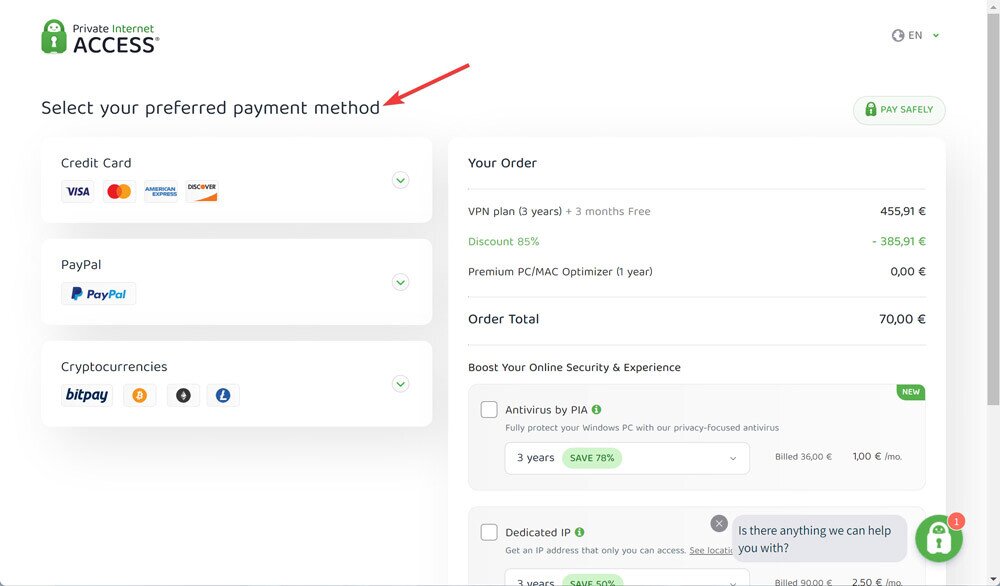Click the Bitcoin icon
Screen dimensions: 1000x586
(140, 396)
